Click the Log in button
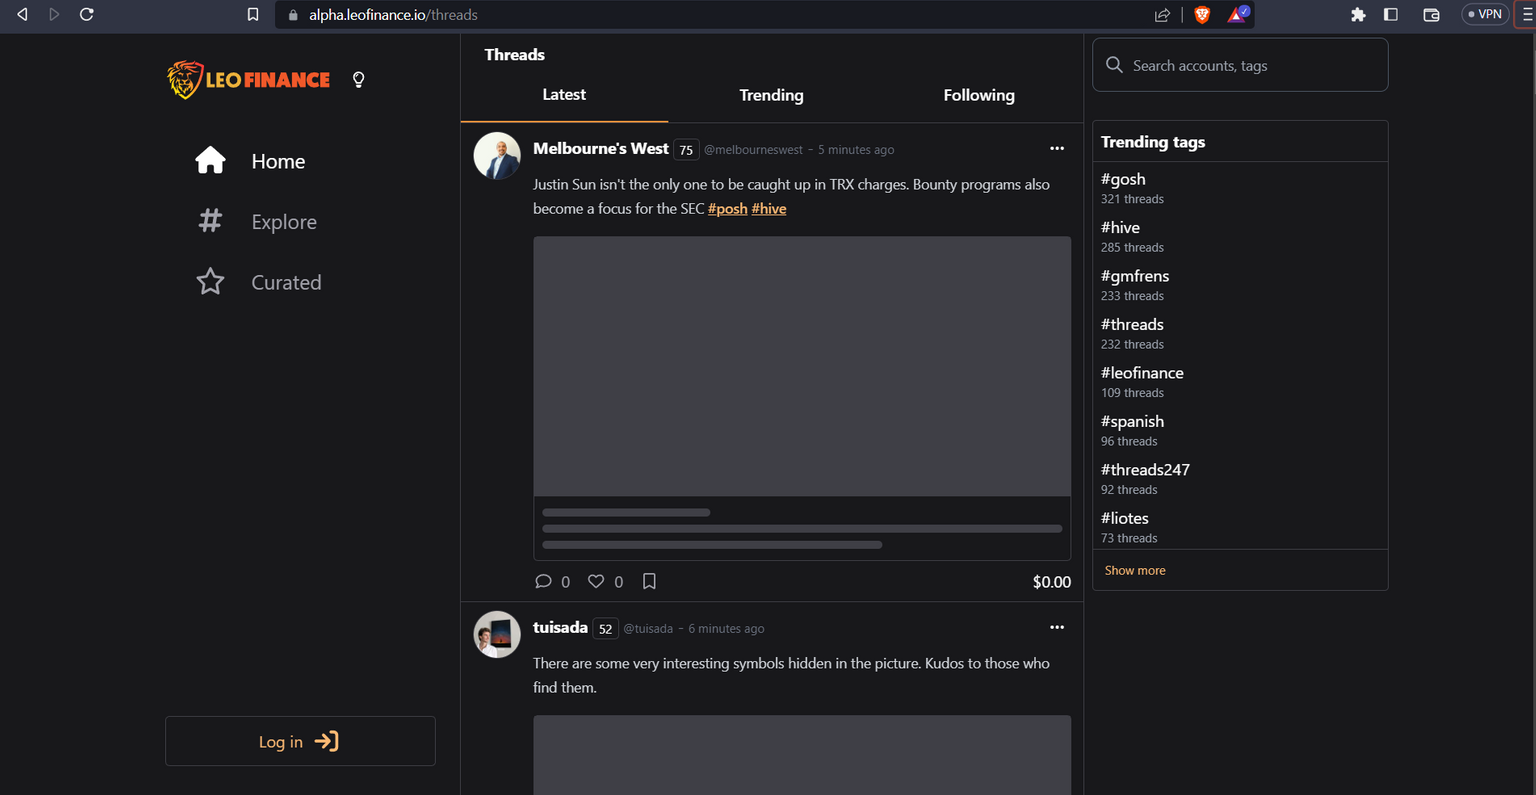 click(300, 741)
